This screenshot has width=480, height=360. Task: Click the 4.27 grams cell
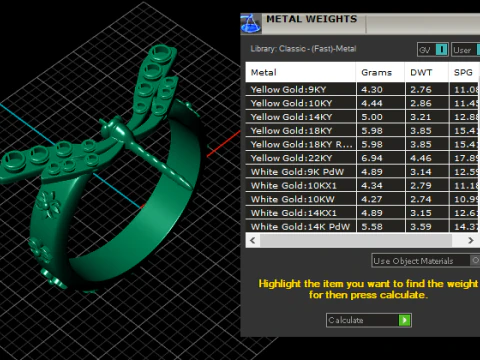[x=381, y=199]
